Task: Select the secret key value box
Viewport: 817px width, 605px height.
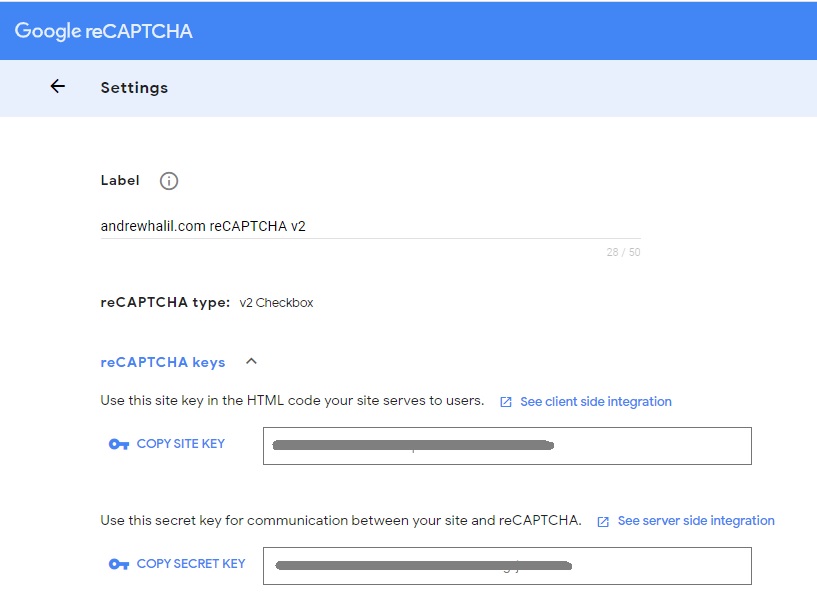Action: pos(507,566)
